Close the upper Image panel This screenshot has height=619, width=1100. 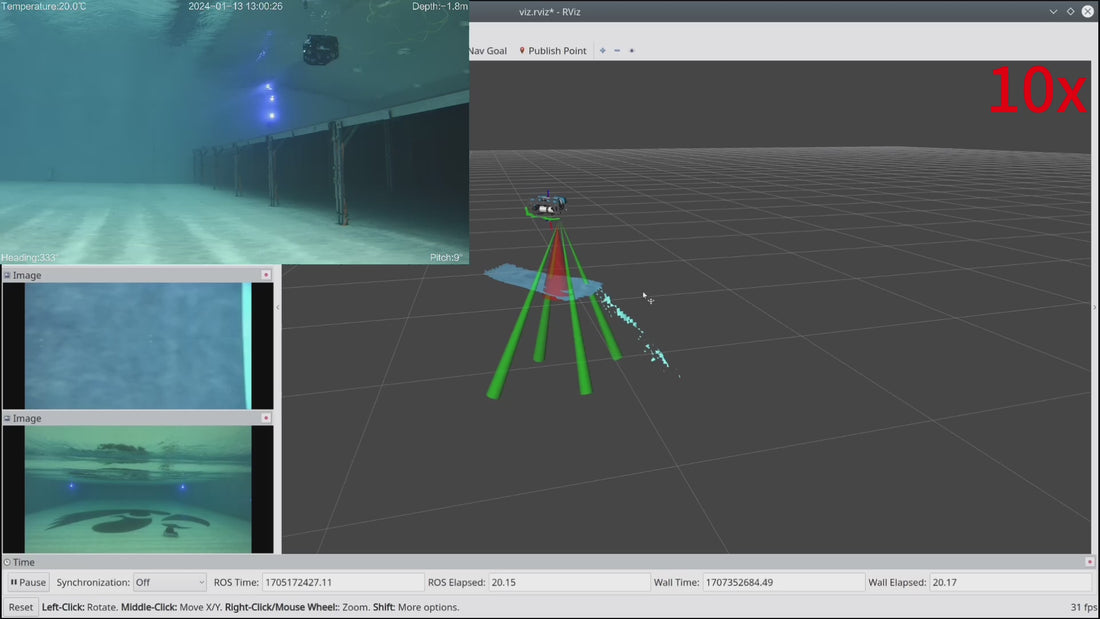point(266,275)
